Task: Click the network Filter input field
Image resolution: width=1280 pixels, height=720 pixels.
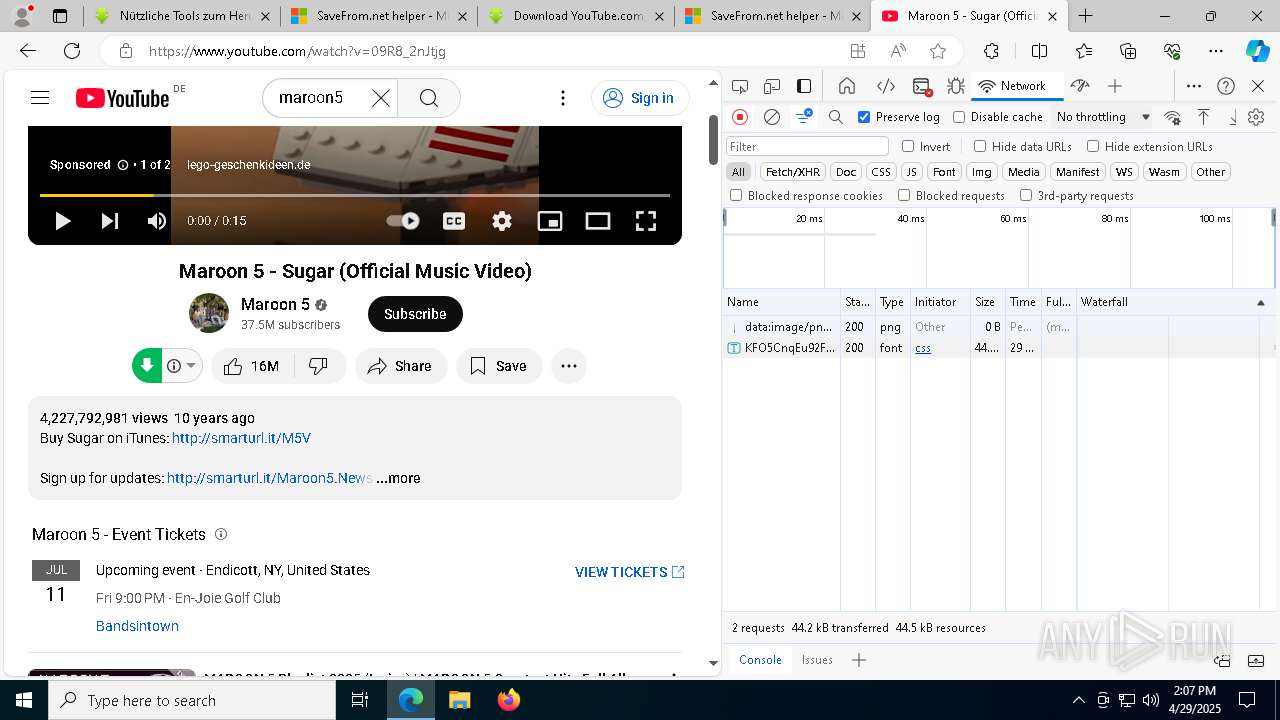Action: tap(807, 146)
